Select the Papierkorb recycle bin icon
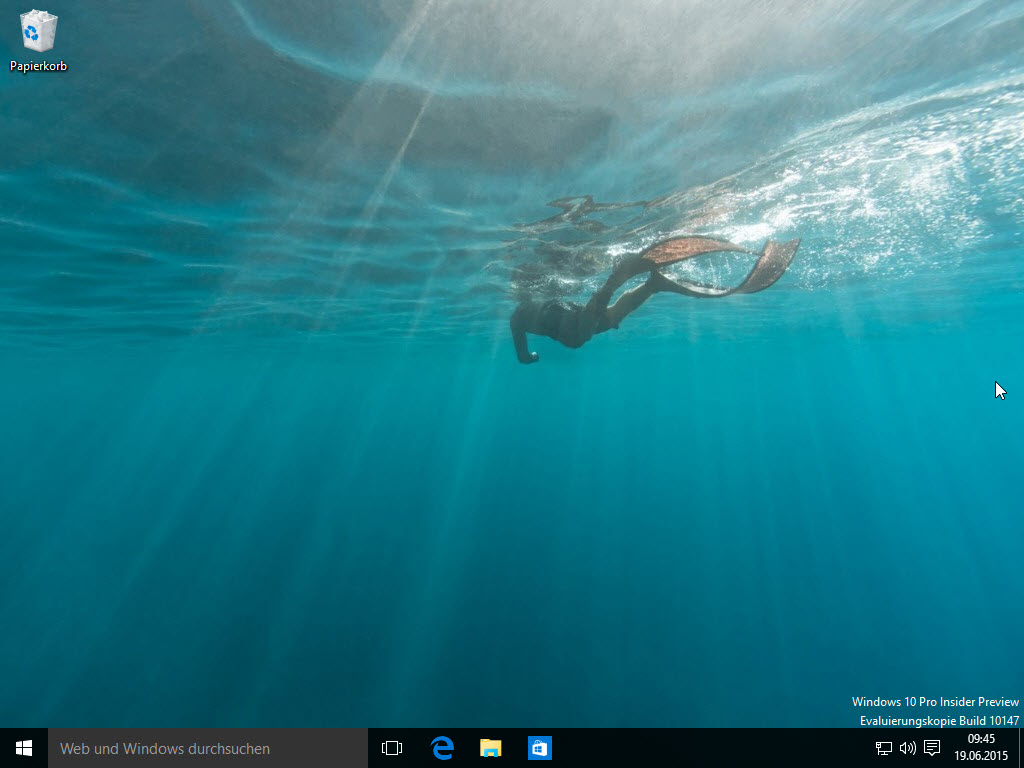 click(39, 40)
